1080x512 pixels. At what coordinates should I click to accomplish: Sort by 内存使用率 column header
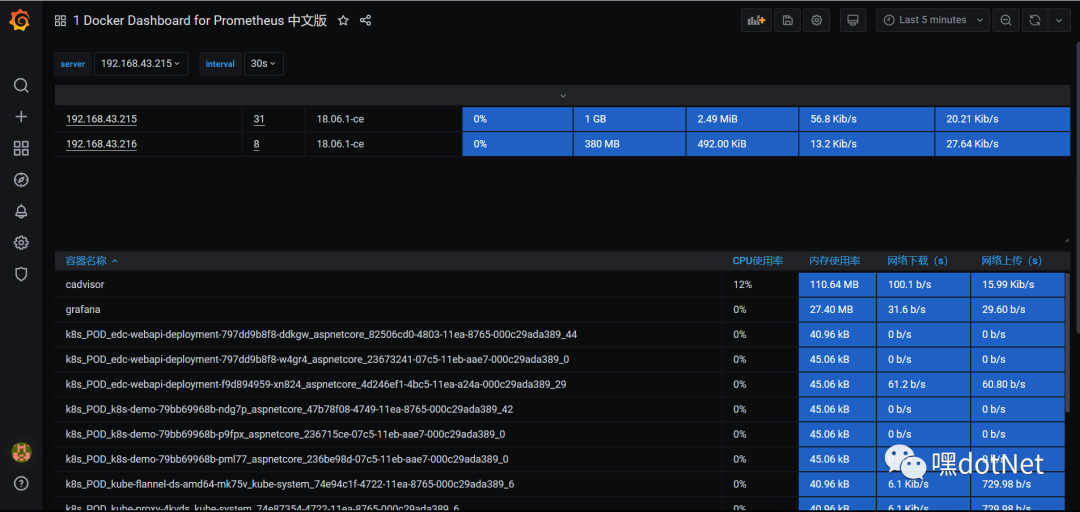[835, 260]
